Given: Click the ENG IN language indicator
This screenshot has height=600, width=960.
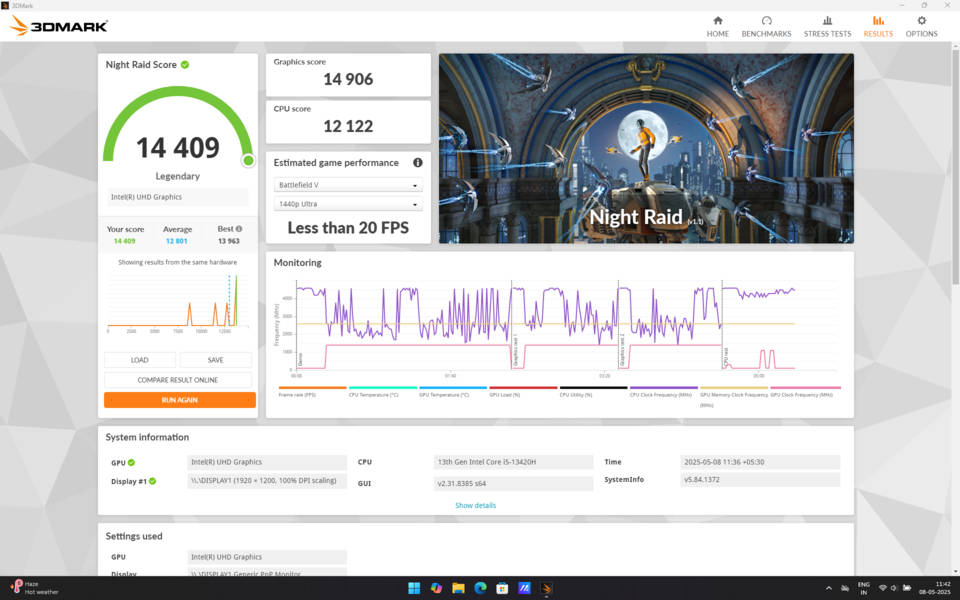Looking at the screenshot, I should (x=863, y=588).
